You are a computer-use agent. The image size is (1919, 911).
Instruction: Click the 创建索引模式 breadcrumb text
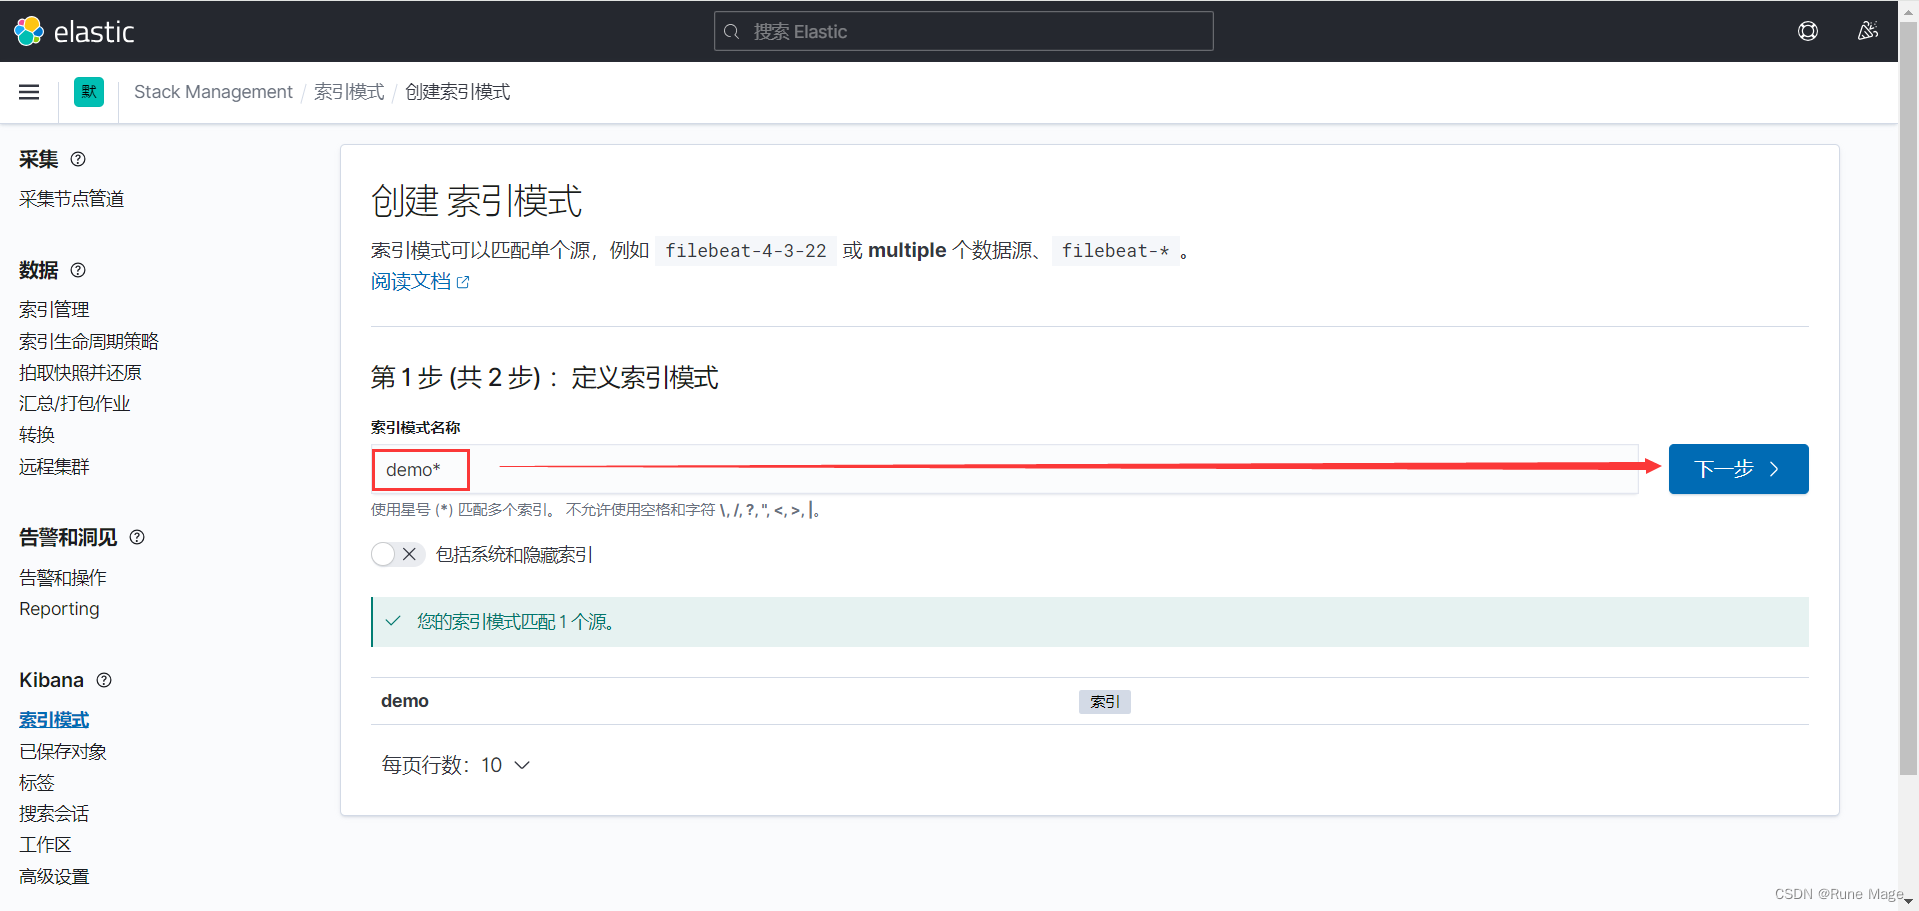coord(457,92)
